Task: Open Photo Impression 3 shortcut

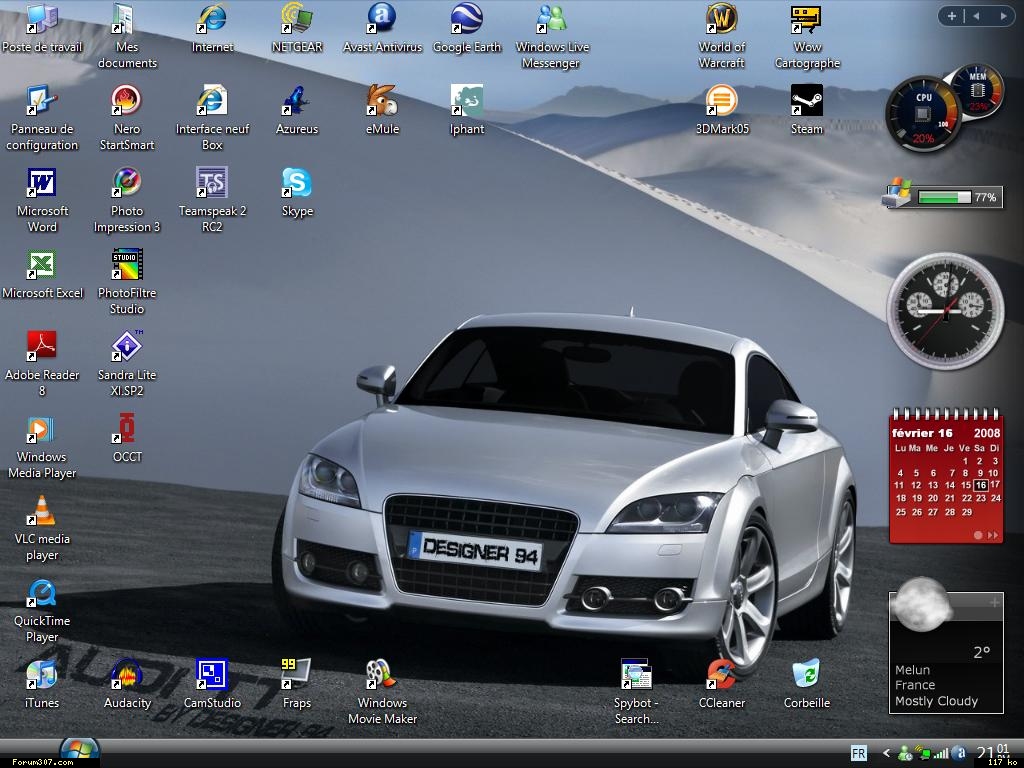Action: tap(127, 184)
